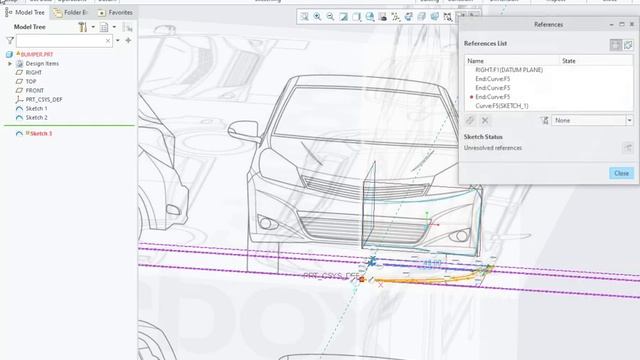Click the plus icon beside search field
This screenshot has height=360, width=640.
click(128, 40)
